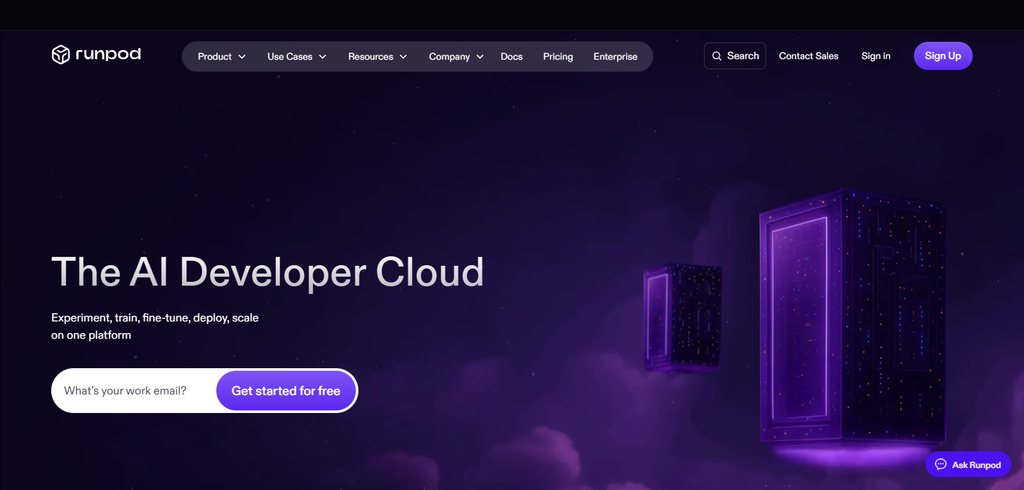
Task: Click 'Experiment, train, fine-tune, deploy, scale' text
Action: [x=155, y=318]
